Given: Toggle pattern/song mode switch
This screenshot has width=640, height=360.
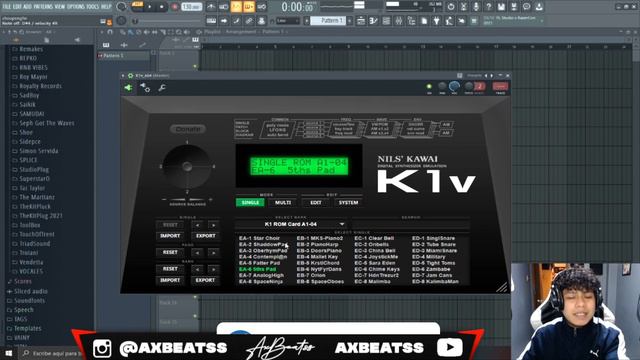Looking at the screenshot, I should pyautogui.click(x=138, y=6).
